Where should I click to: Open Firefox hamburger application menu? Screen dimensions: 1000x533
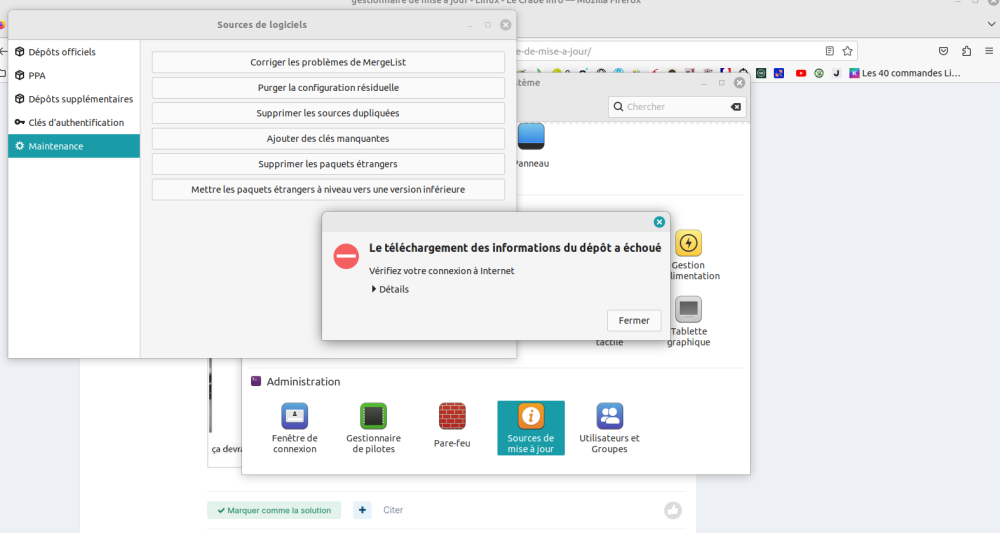990,50
